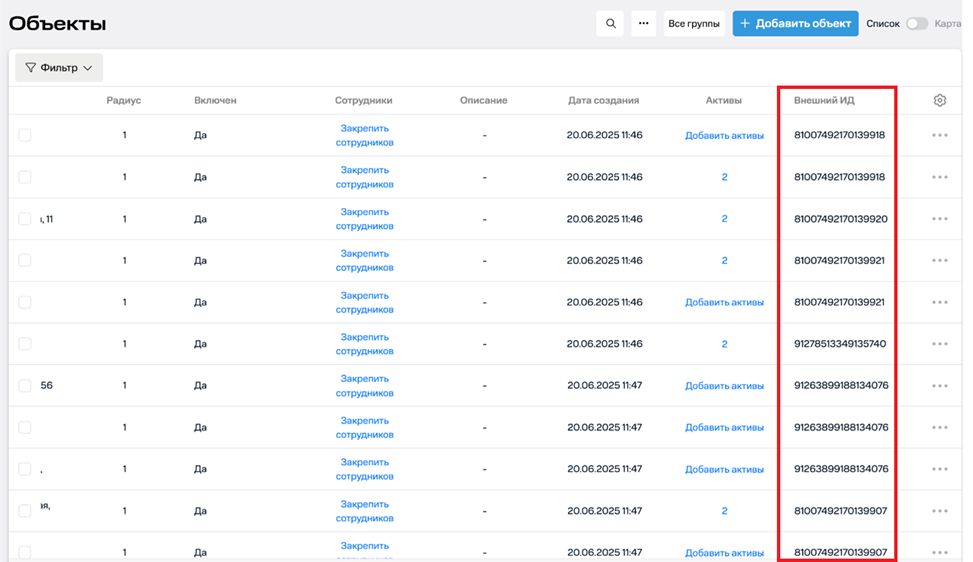The image size is (973, 562).
Task: Click Добавить активы link in first row
Action: click(x=724, y=136)
